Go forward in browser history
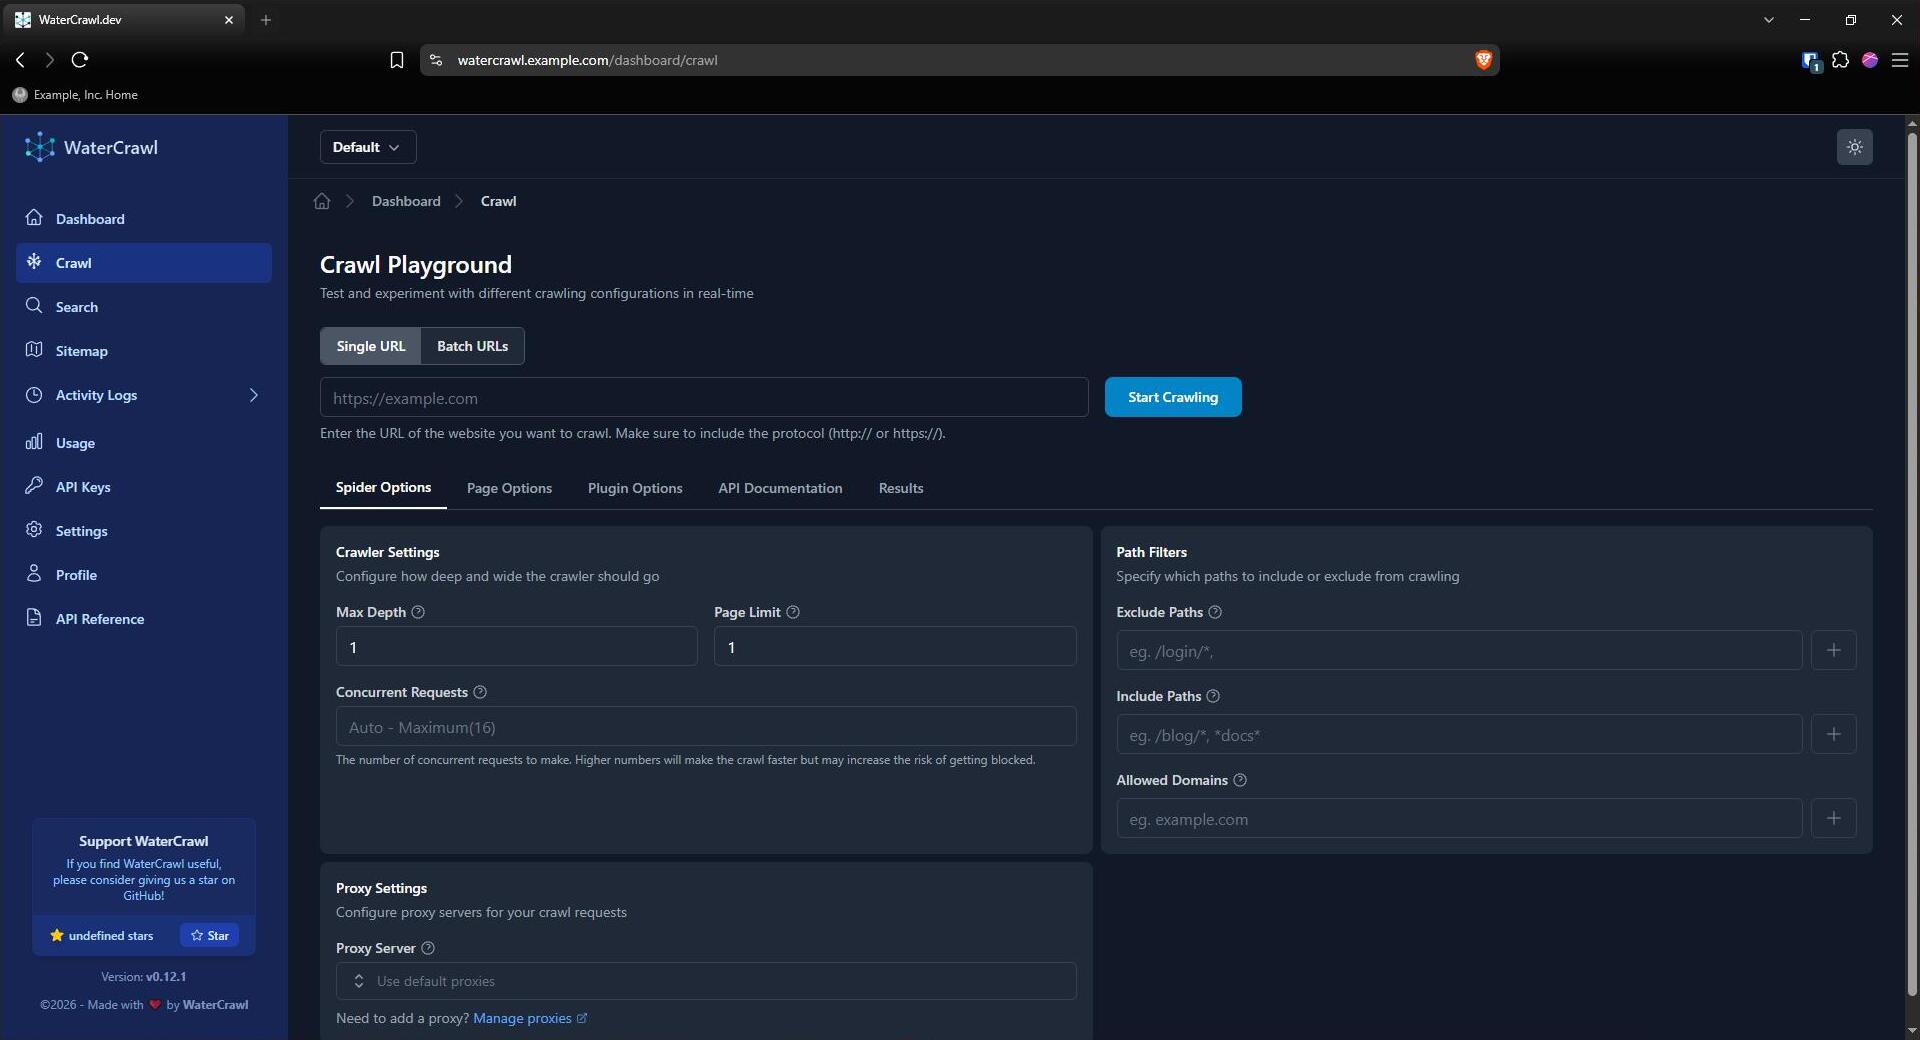 [49, 60]
